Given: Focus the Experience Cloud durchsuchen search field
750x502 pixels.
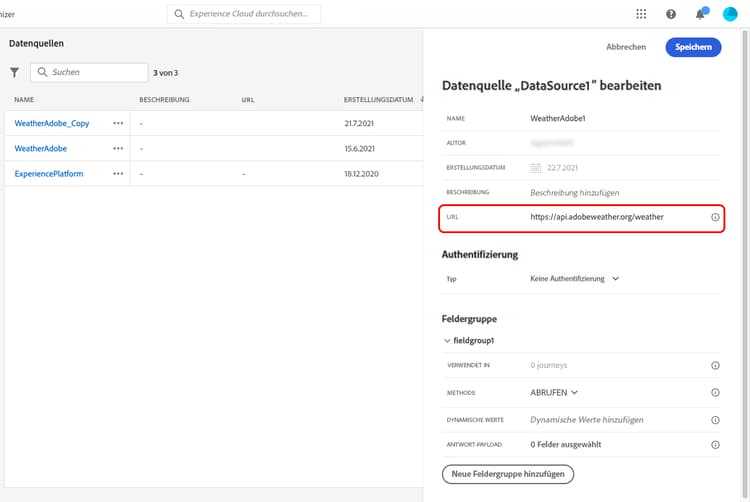Looking at the screenshot, I should click(244, 14).
